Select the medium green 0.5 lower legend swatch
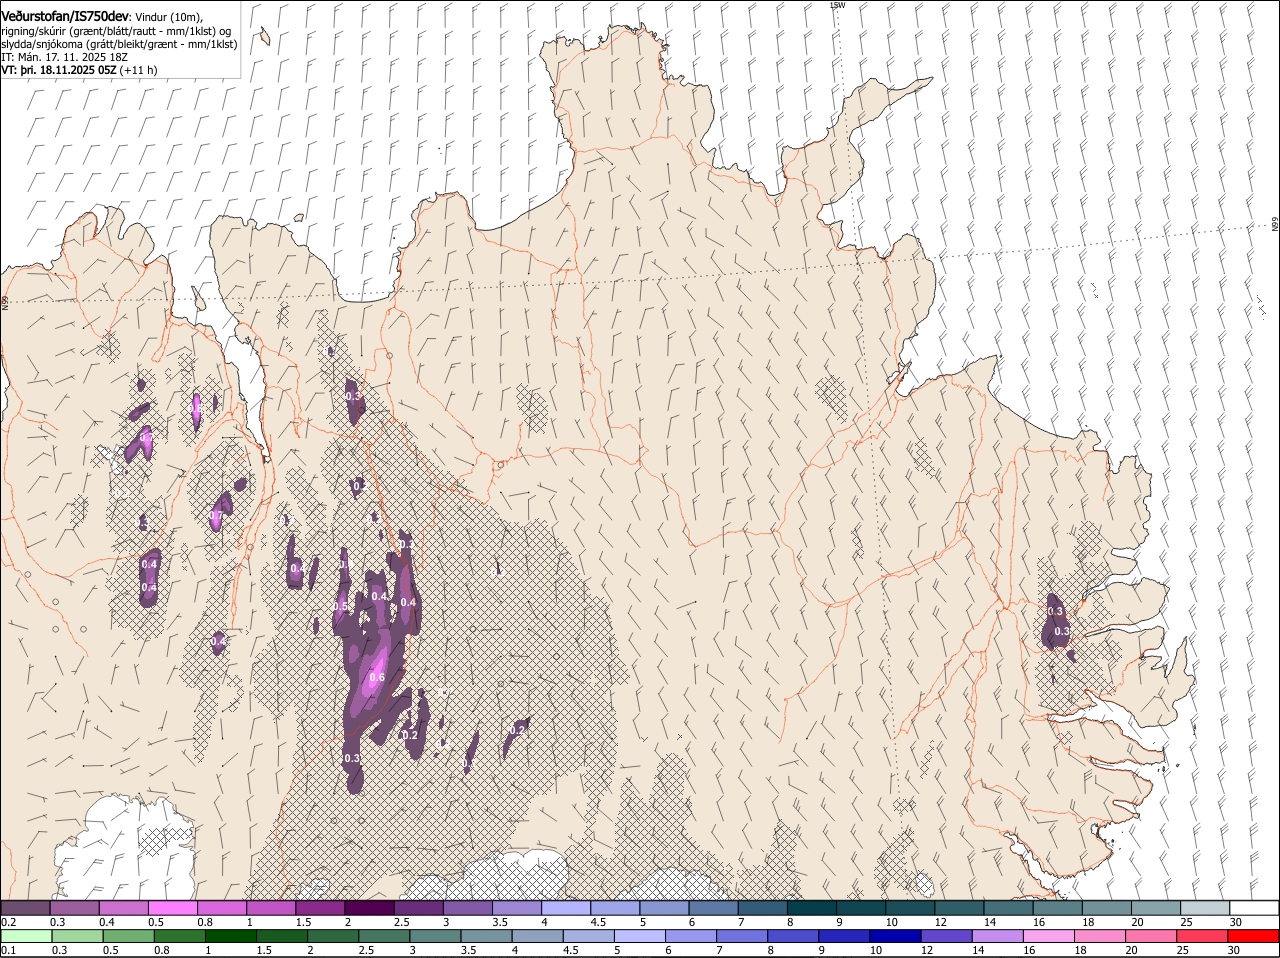 click(127, 936)
